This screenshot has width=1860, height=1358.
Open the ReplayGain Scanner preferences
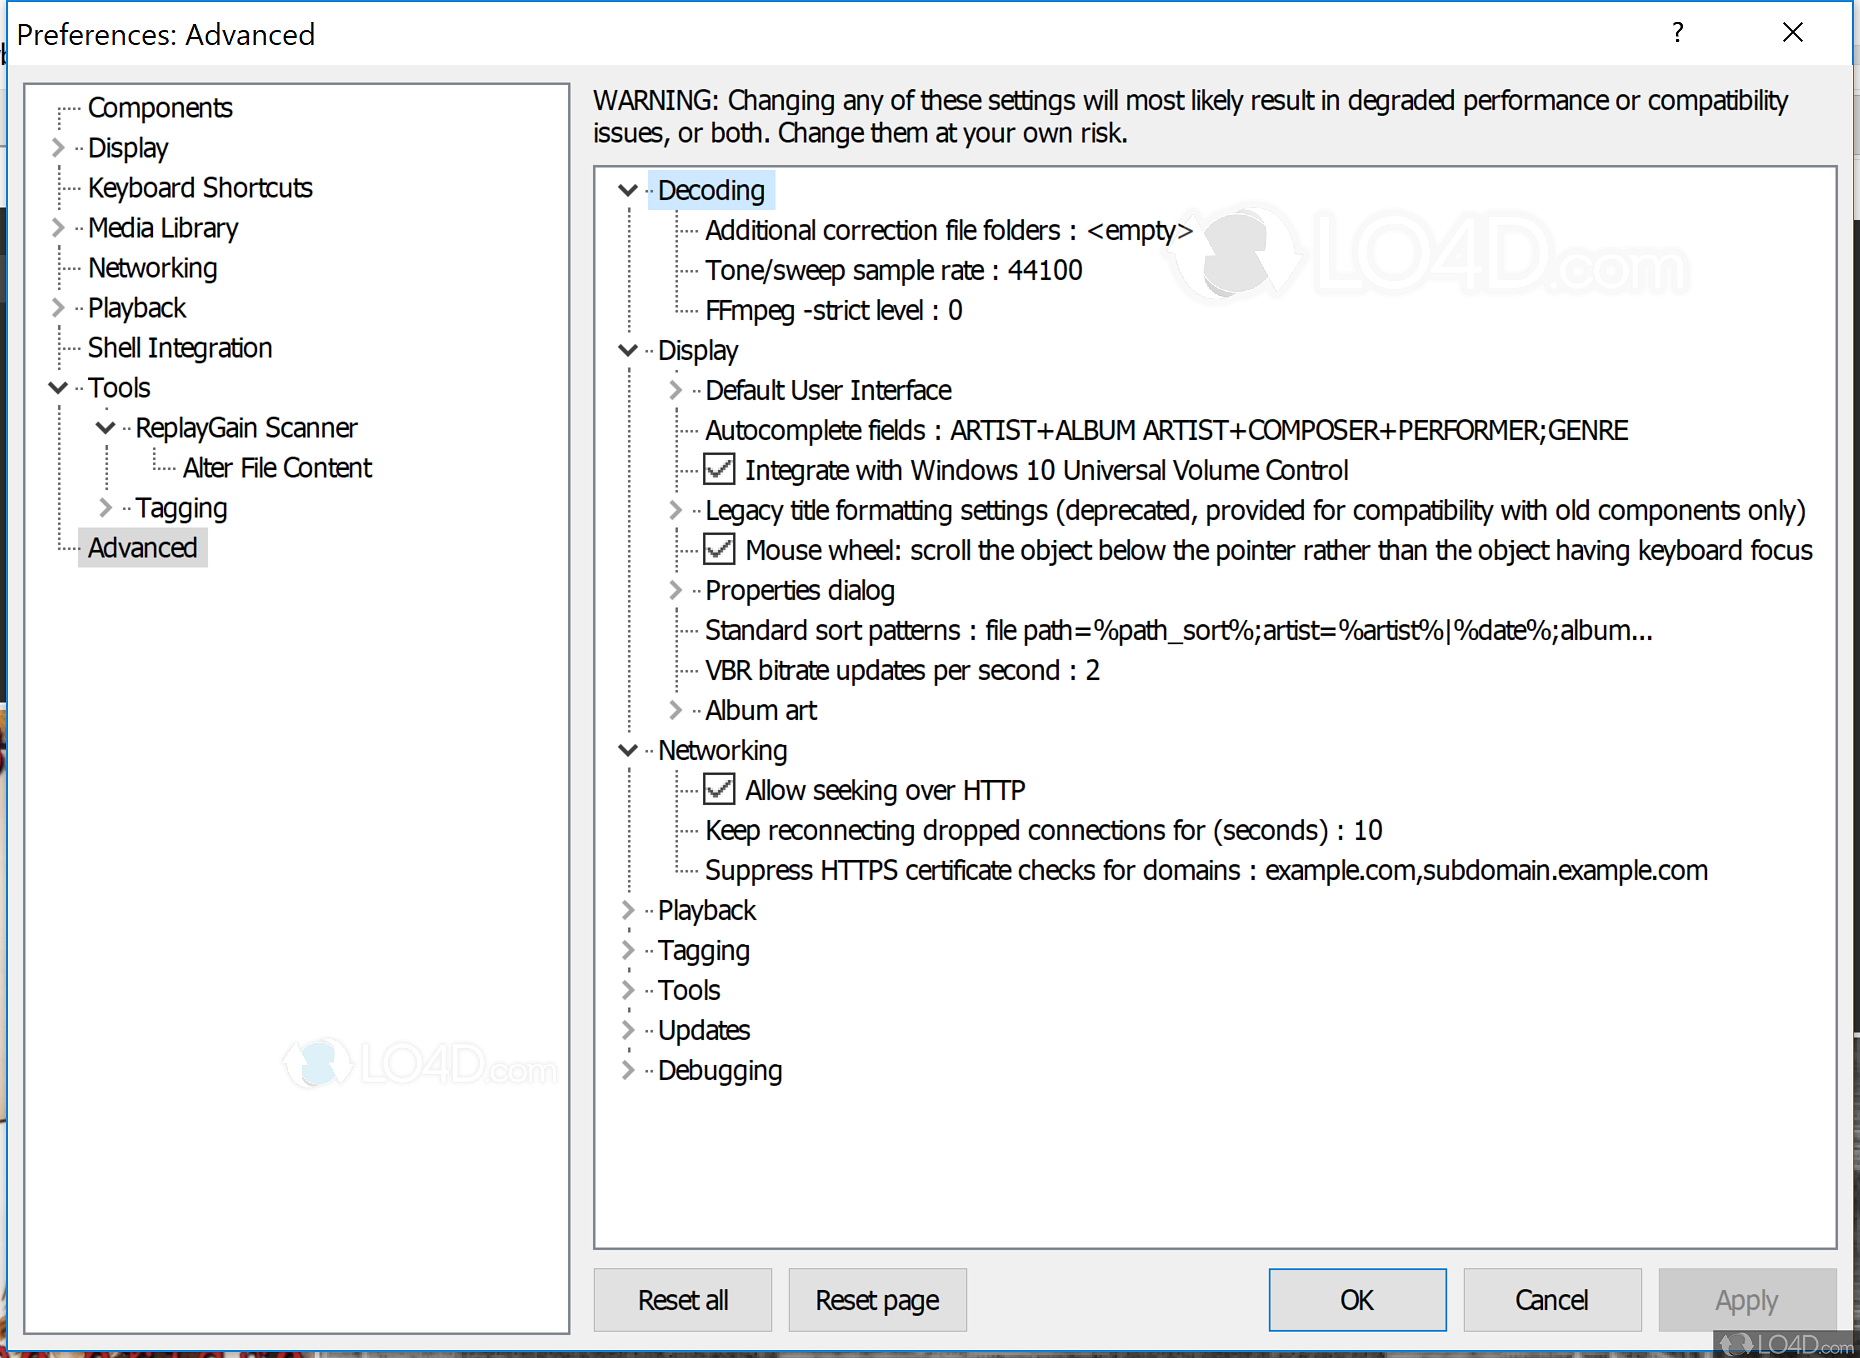[246, 427]
